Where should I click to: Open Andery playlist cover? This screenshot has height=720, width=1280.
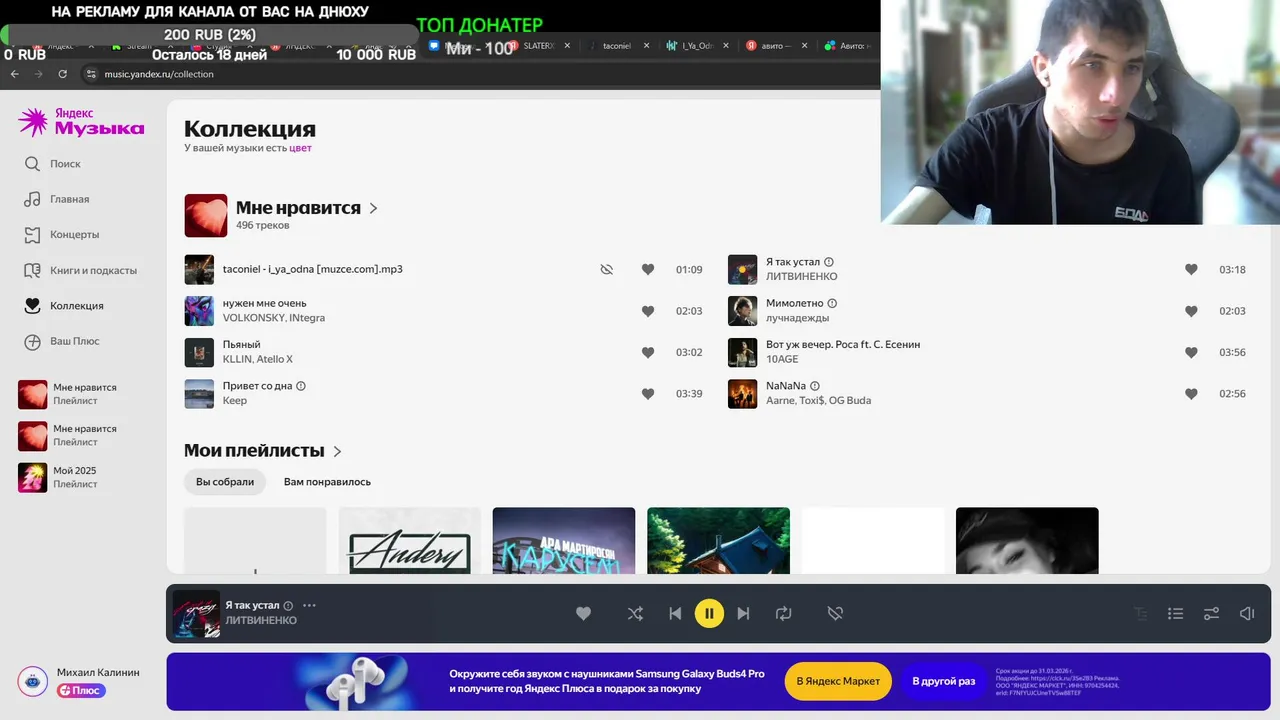[410, 541]
